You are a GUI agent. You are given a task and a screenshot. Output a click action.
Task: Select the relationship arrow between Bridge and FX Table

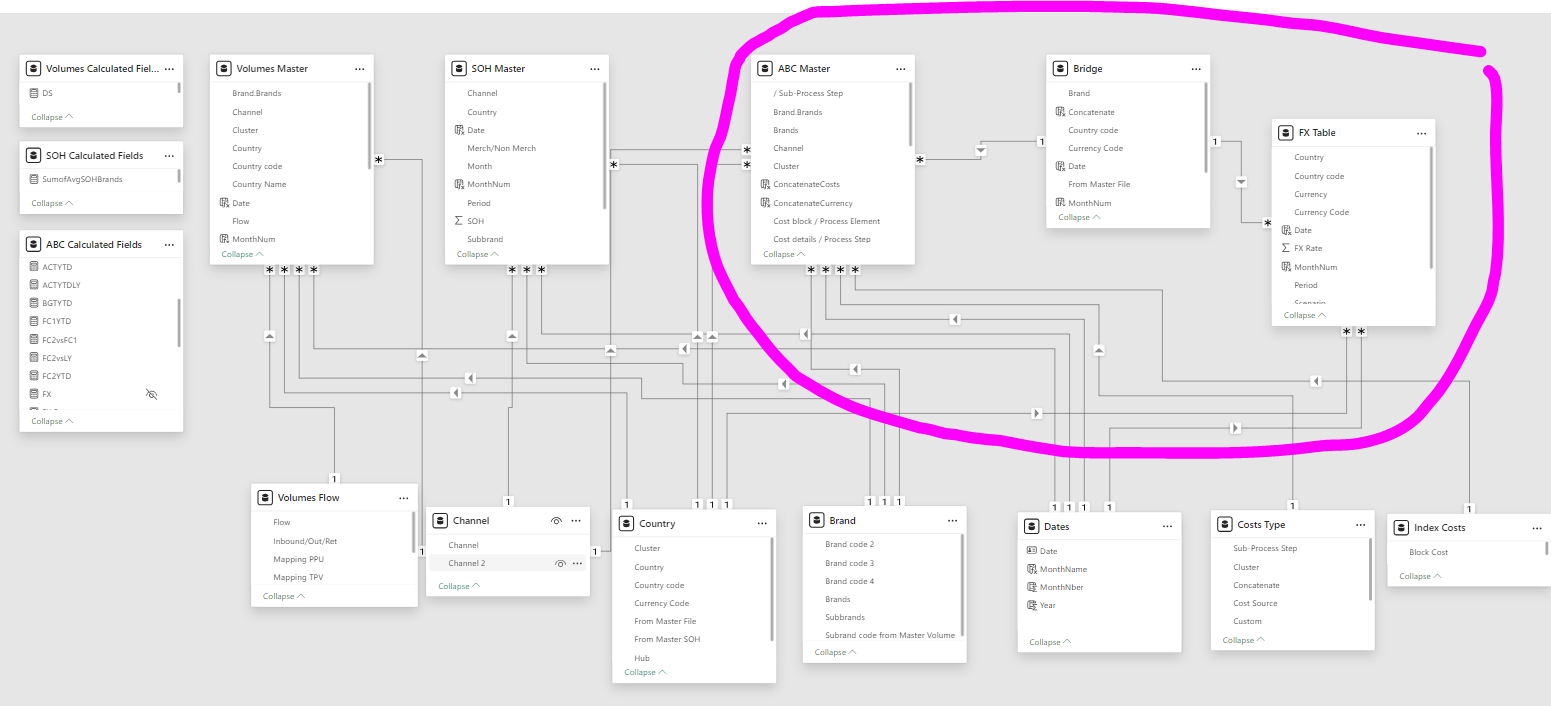(x=1241, y=182)
